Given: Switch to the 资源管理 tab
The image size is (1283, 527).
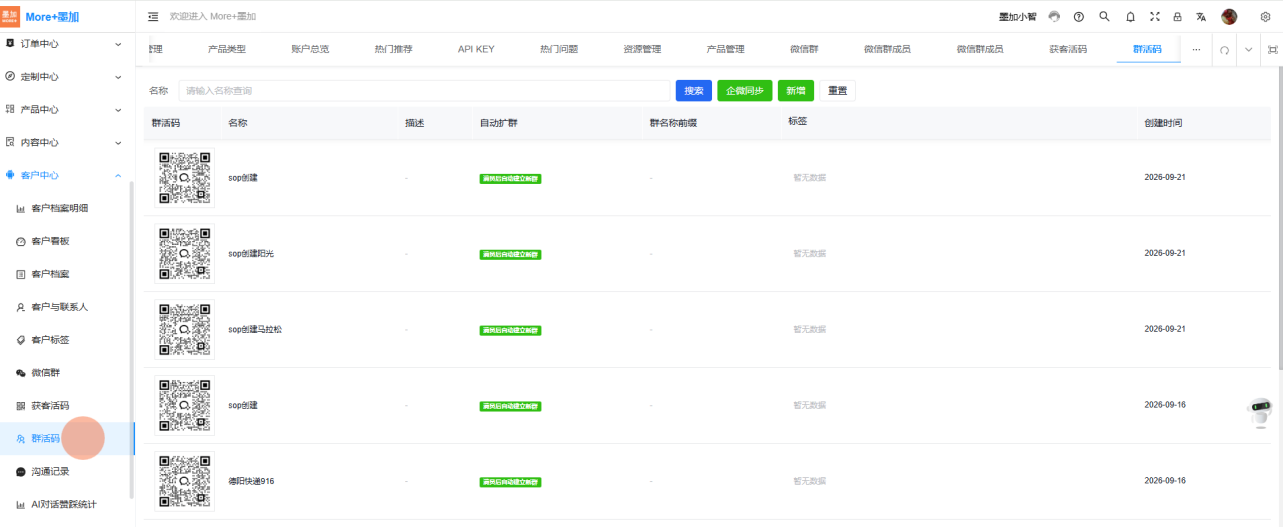Looking at the screenshot, I should click(x=642, y=49).
